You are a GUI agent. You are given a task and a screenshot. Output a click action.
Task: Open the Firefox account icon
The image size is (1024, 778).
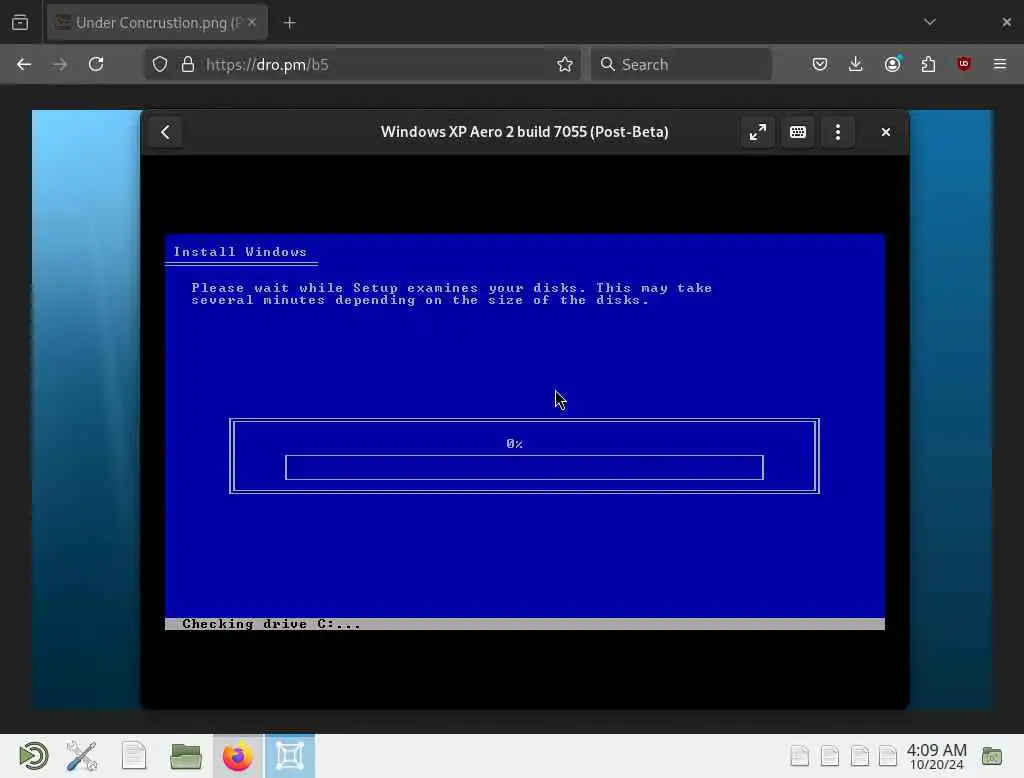pos(892,64)
